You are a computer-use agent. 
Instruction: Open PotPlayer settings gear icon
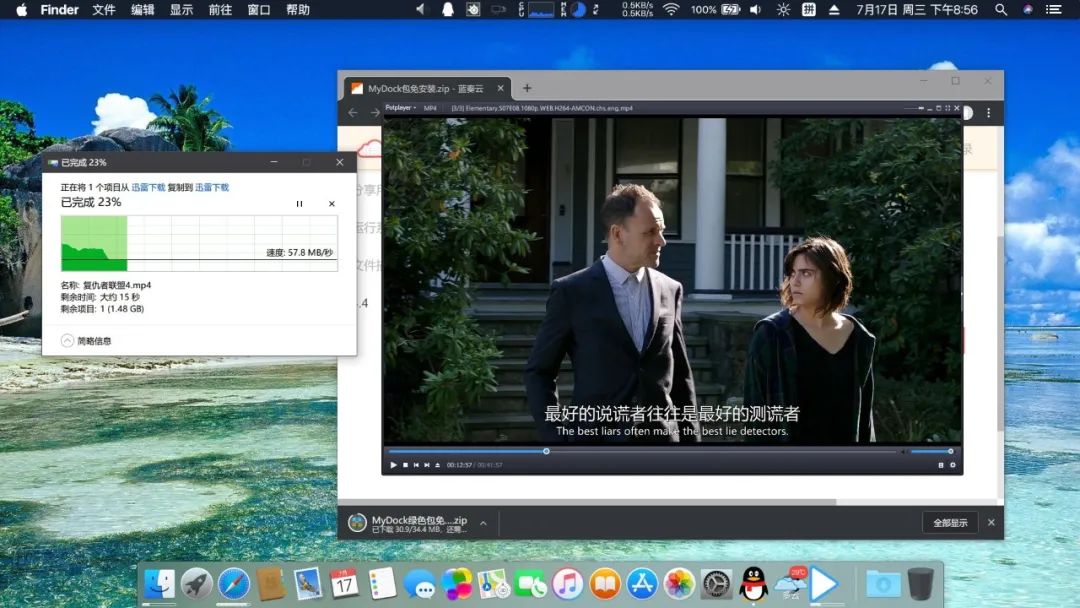pos(953,465)
